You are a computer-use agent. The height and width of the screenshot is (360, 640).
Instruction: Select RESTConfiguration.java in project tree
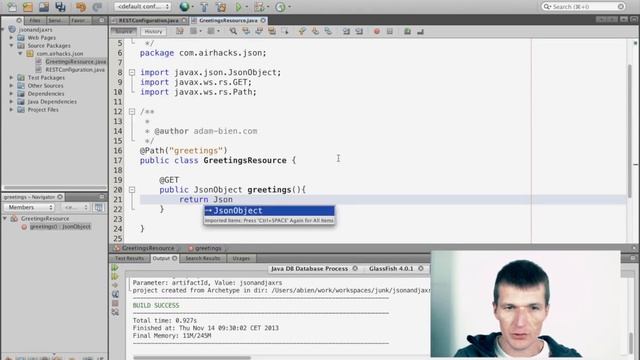click(x=75, y=70)
